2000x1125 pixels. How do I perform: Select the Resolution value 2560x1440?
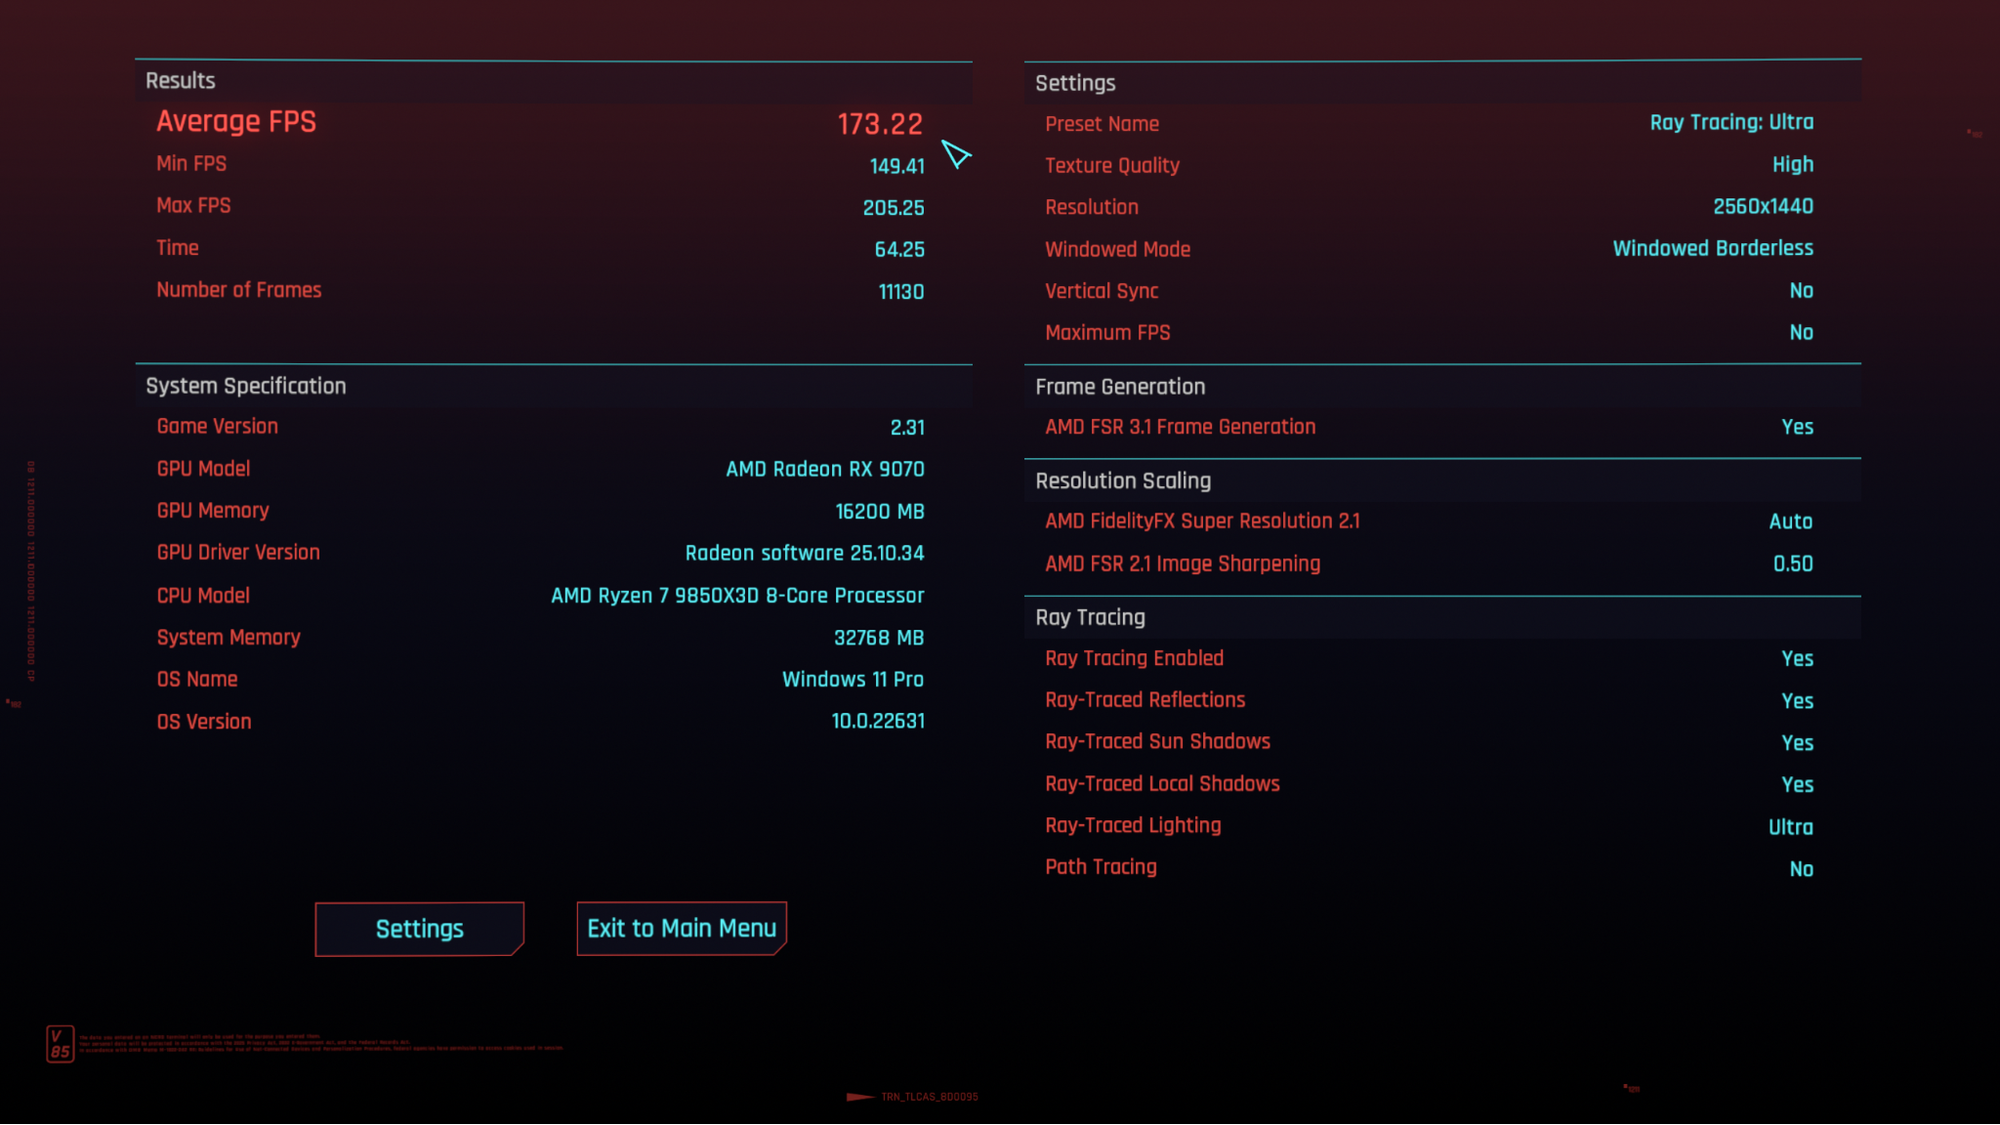click(x=1762, y=207)
